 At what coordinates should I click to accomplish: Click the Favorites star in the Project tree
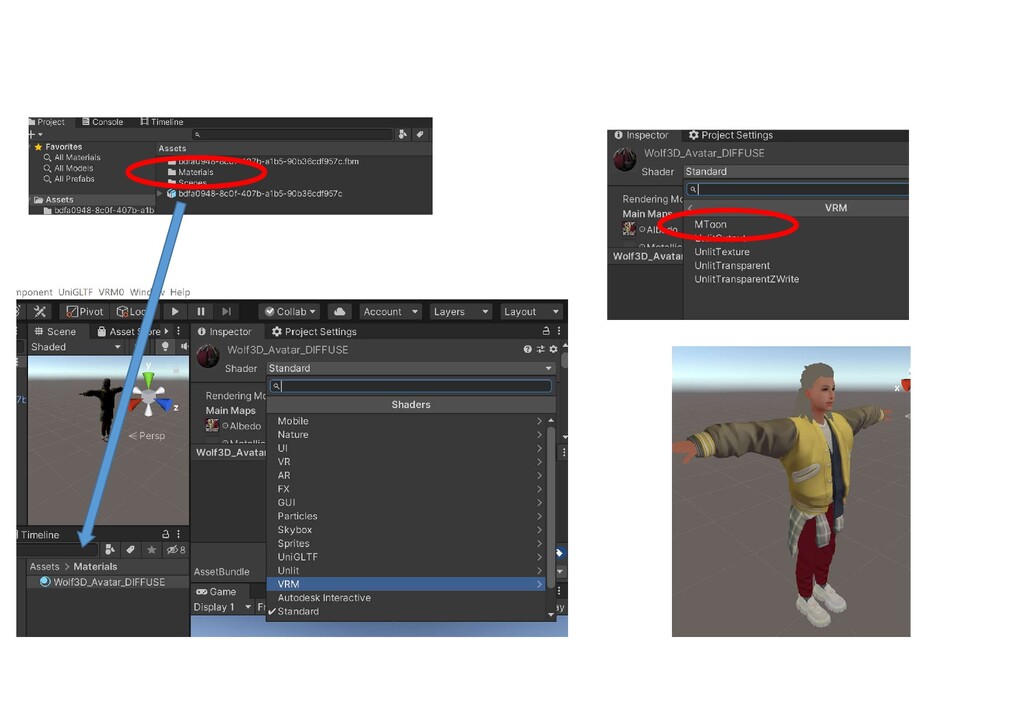(38, 147)
